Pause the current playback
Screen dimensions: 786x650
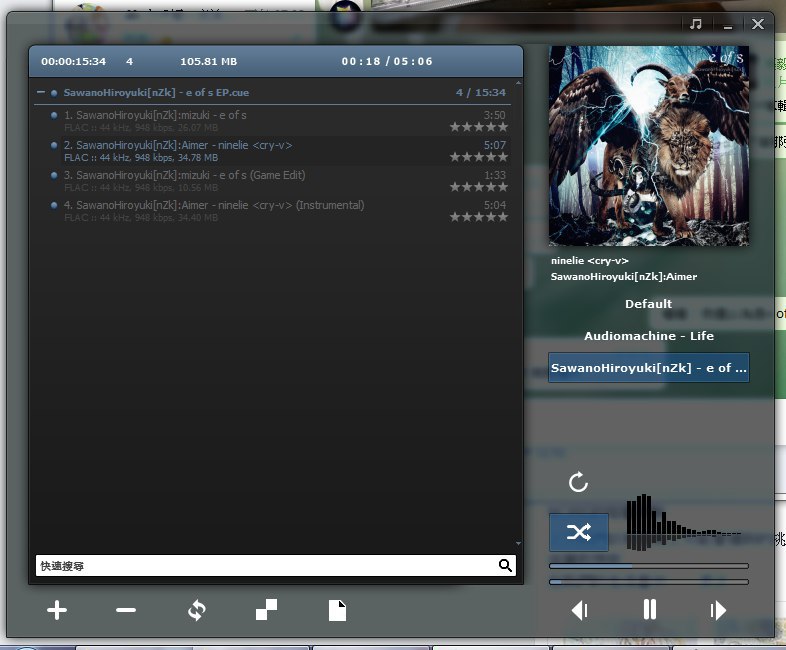coord(650,610)
